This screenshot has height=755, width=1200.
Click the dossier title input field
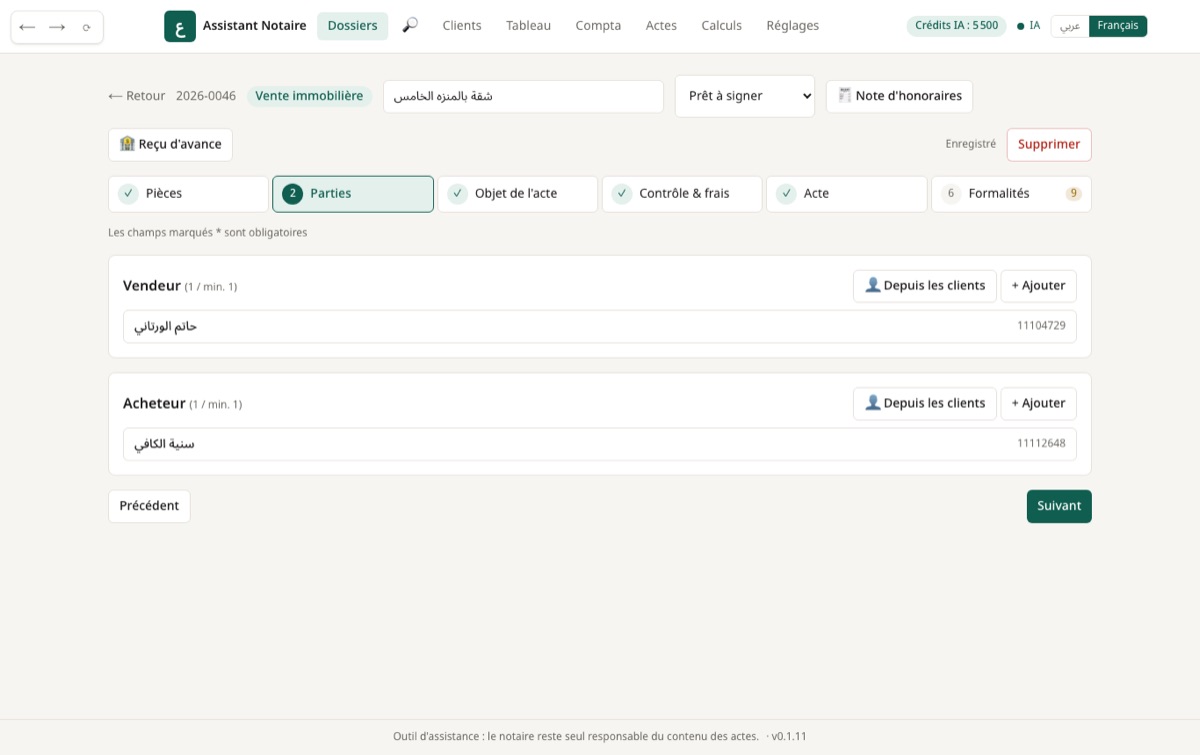tap(523, 96)
